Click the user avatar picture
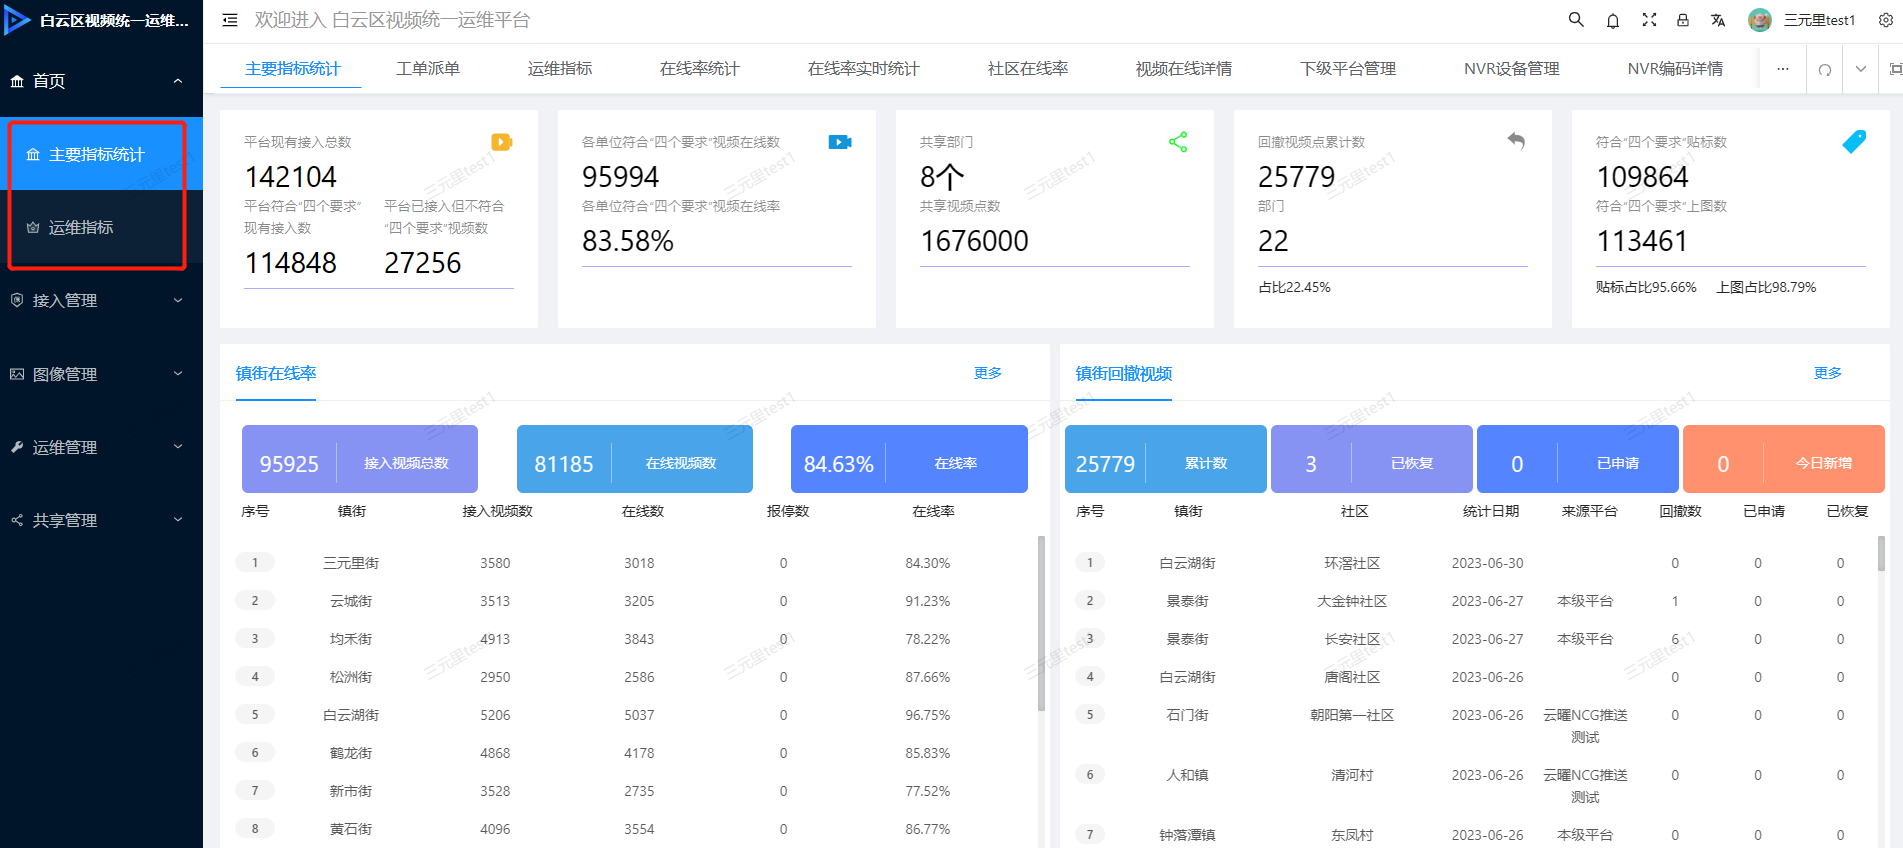This screenshot has width=1903, height=848. (x=1760, y=20)
